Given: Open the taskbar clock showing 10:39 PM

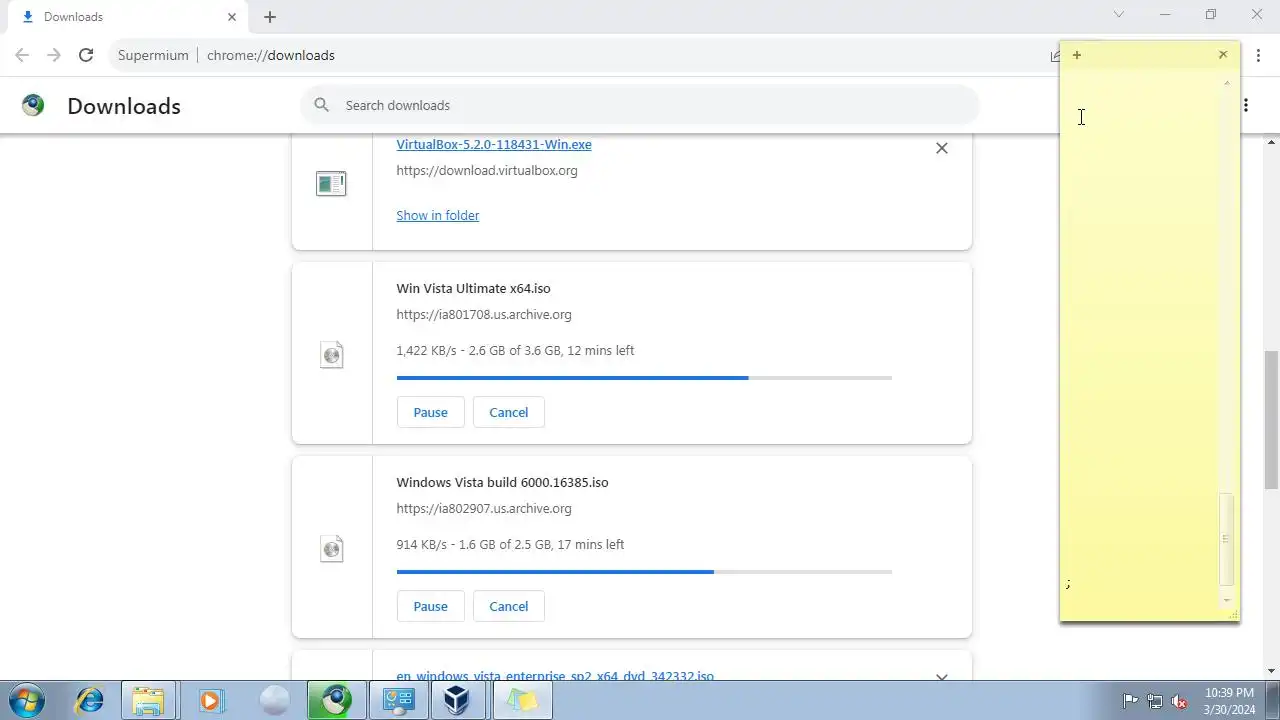Looking at the screenshot, I should coord(1229,701).
